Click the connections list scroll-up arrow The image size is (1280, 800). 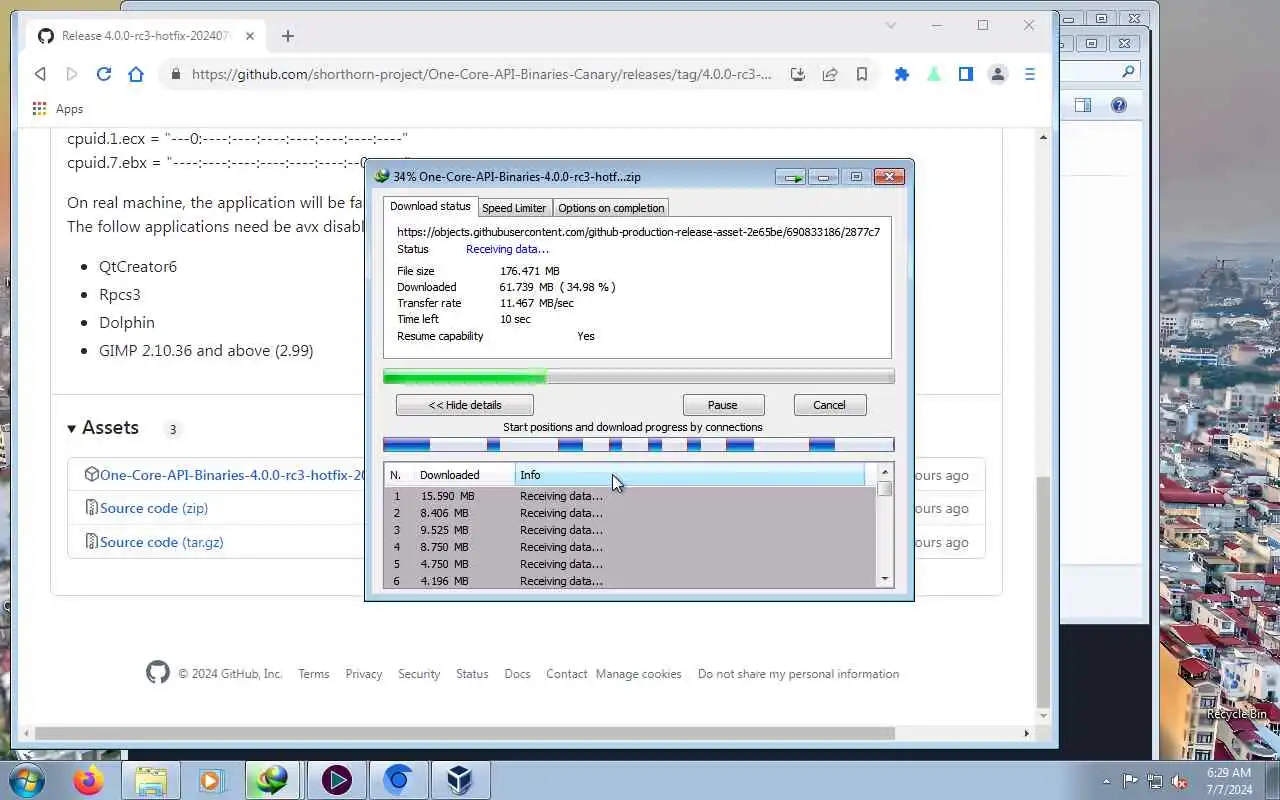885,472
